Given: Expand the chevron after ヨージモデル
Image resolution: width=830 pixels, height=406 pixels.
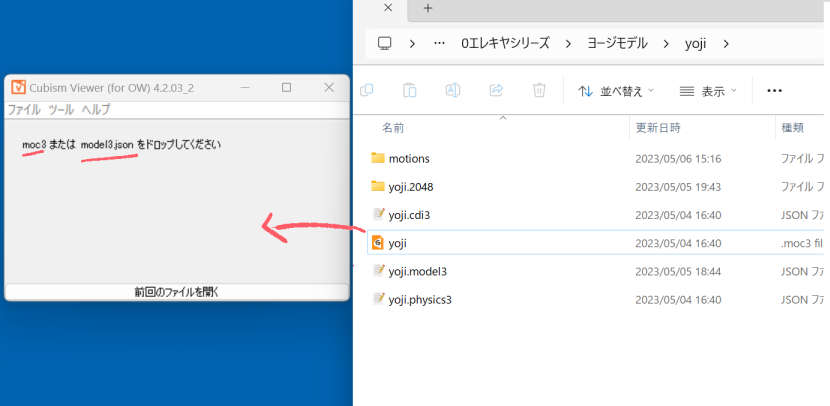Looking at the screenshot, I should coord(666,43).
